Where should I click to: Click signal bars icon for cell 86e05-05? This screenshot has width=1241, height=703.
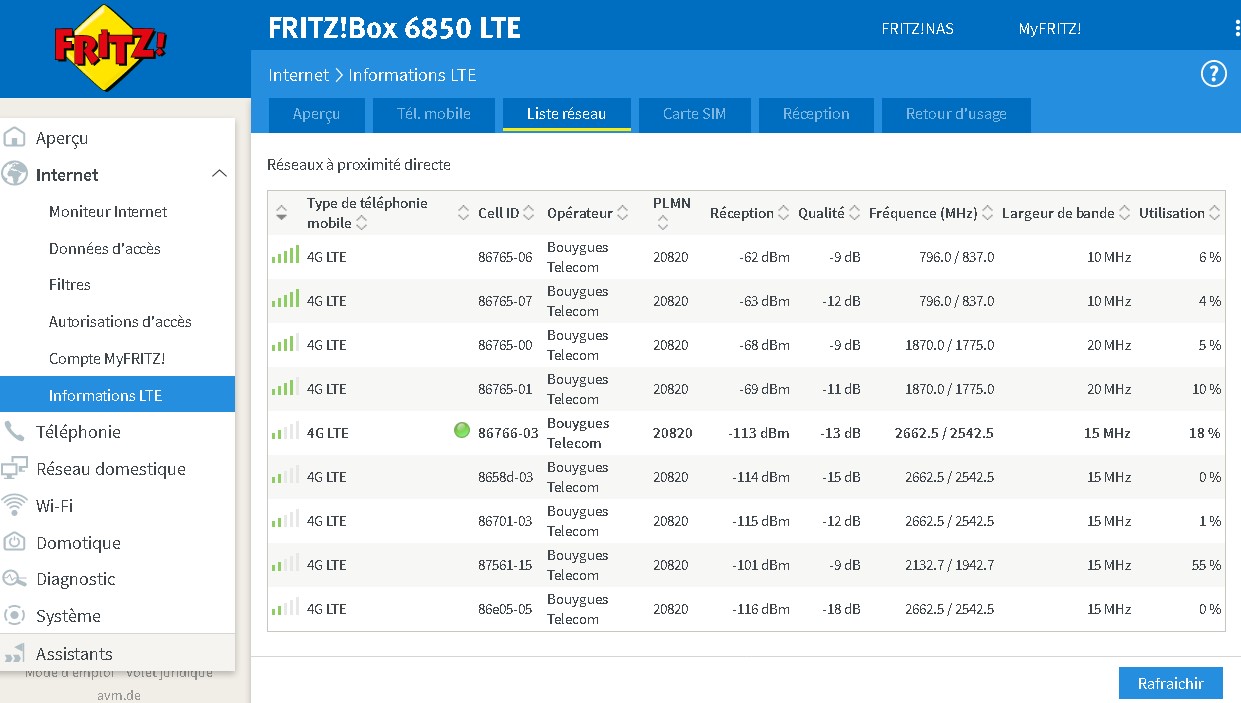click(x=285, y=607)
